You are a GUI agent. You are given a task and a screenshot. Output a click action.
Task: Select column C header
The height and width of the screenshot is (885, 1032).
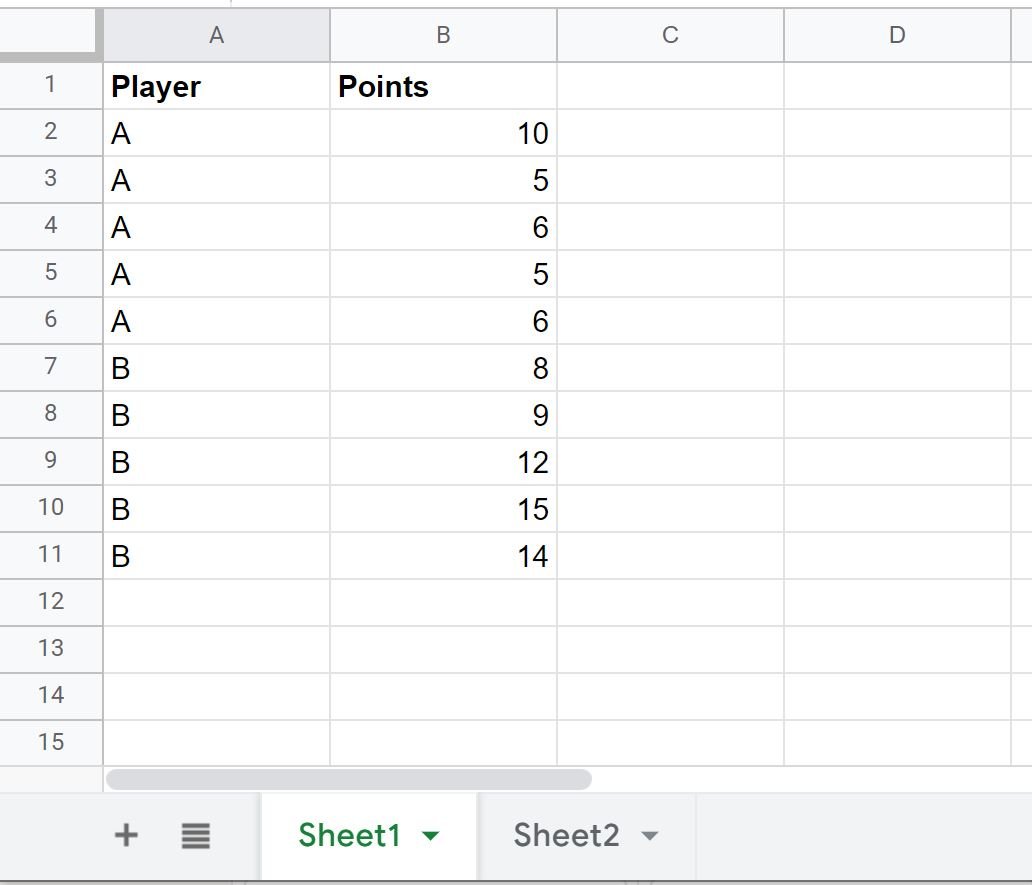pos(671,35)
